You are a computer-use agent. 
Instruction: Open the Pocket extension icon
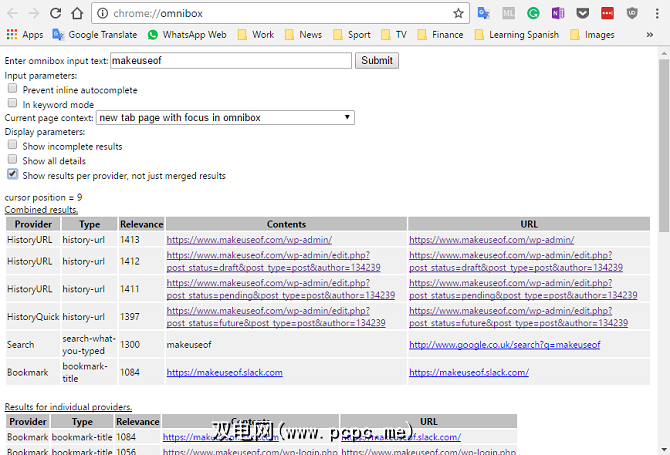pyautogui.click(x=583, y=14)
